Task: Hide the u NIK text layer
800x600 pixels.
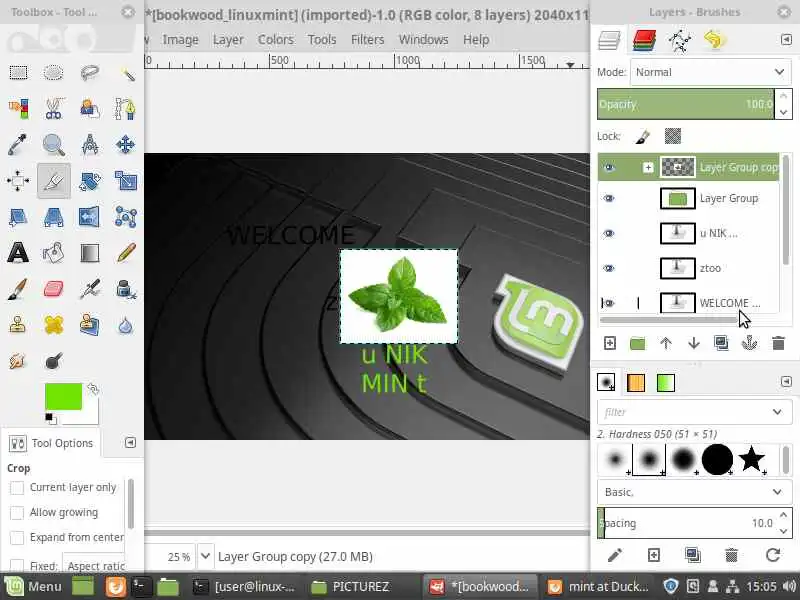Action: click(x=609, y=234)
